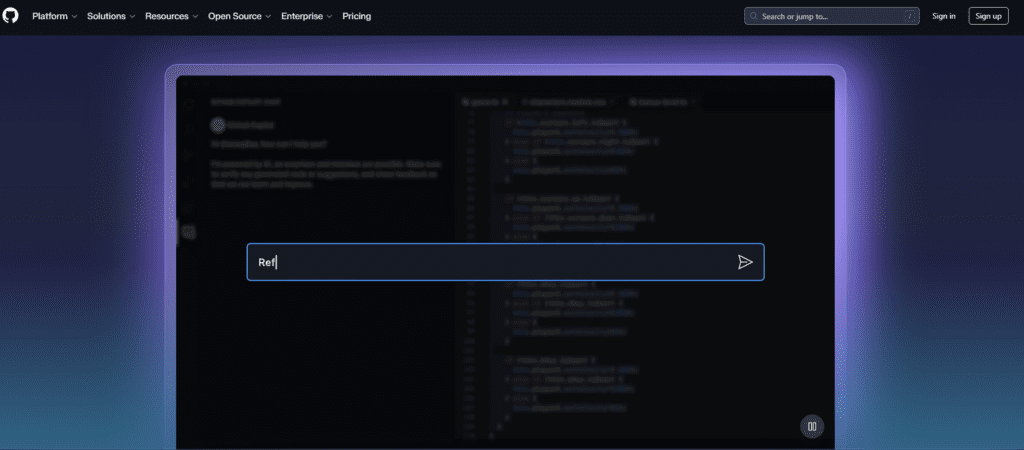The image size is (1024, 450).
Task: Click the magnifier icon in the search box
Action: 754,17
